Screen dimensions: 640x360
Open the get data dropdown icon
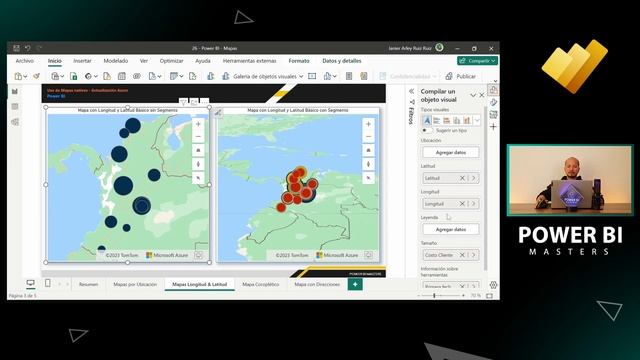58,76
